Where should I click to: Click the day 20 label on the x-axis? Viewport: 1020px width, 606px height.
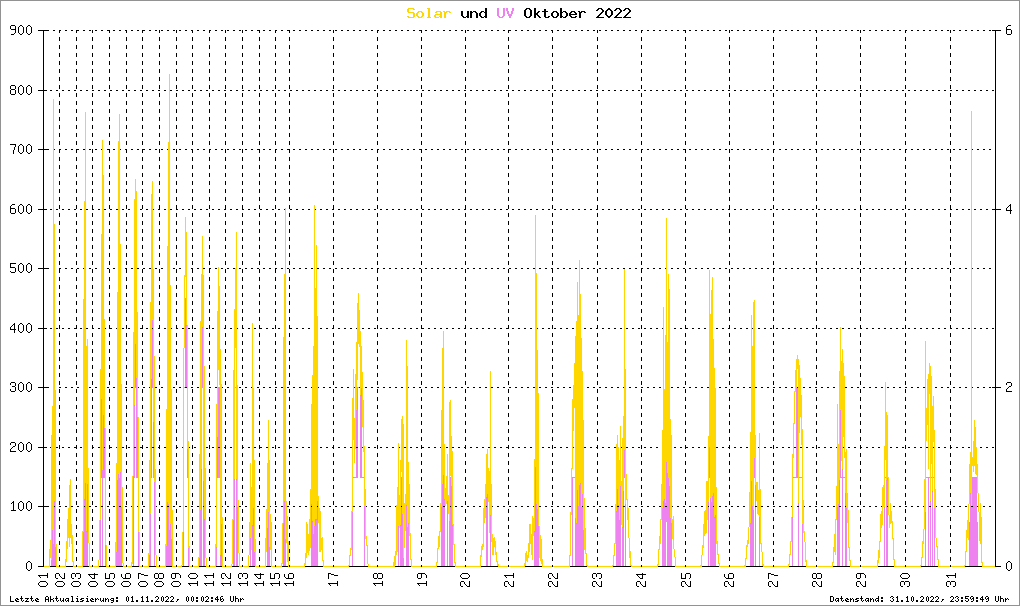[465, 580]
